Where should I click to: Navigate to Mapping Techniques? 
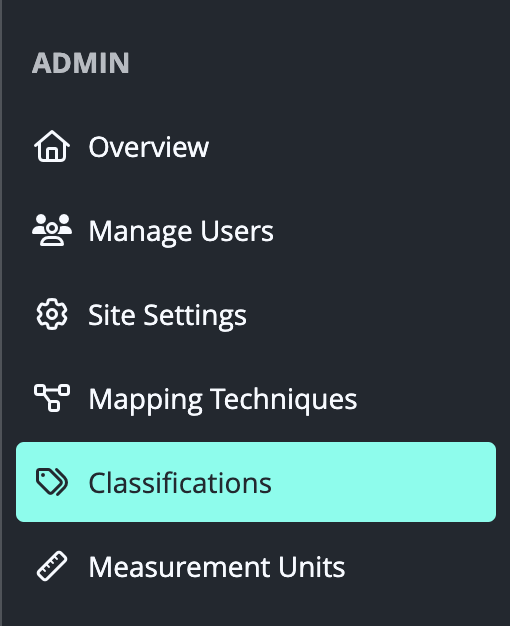(256, 398)
